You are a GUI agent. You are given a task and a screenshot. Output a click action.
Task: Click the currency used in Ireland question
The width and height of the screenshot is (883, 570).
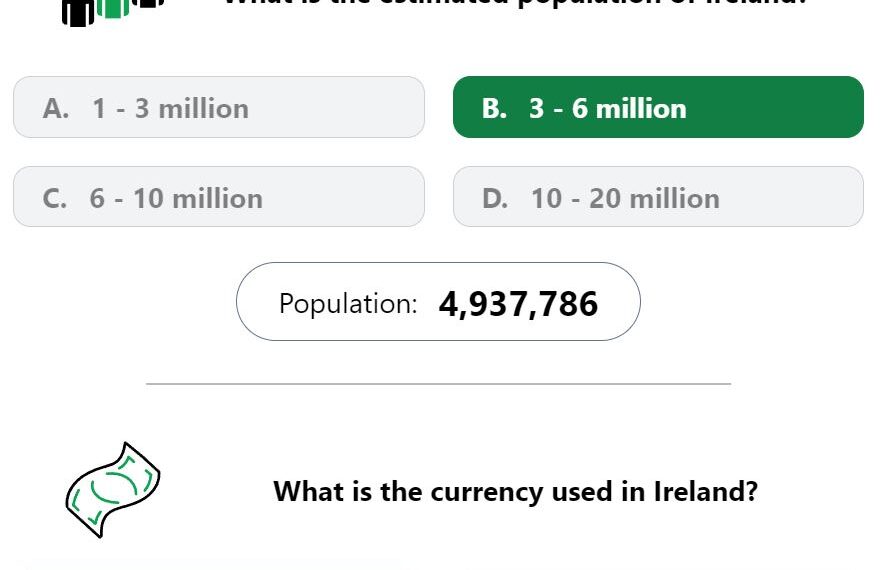pos(515,492)
